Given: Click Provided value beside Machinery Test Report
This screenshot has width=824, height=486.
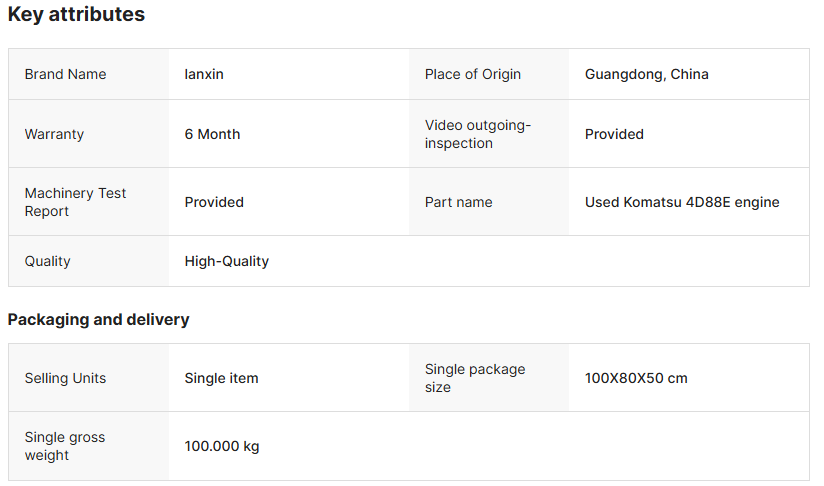Looking at the screenshot, I should [214, 202].
